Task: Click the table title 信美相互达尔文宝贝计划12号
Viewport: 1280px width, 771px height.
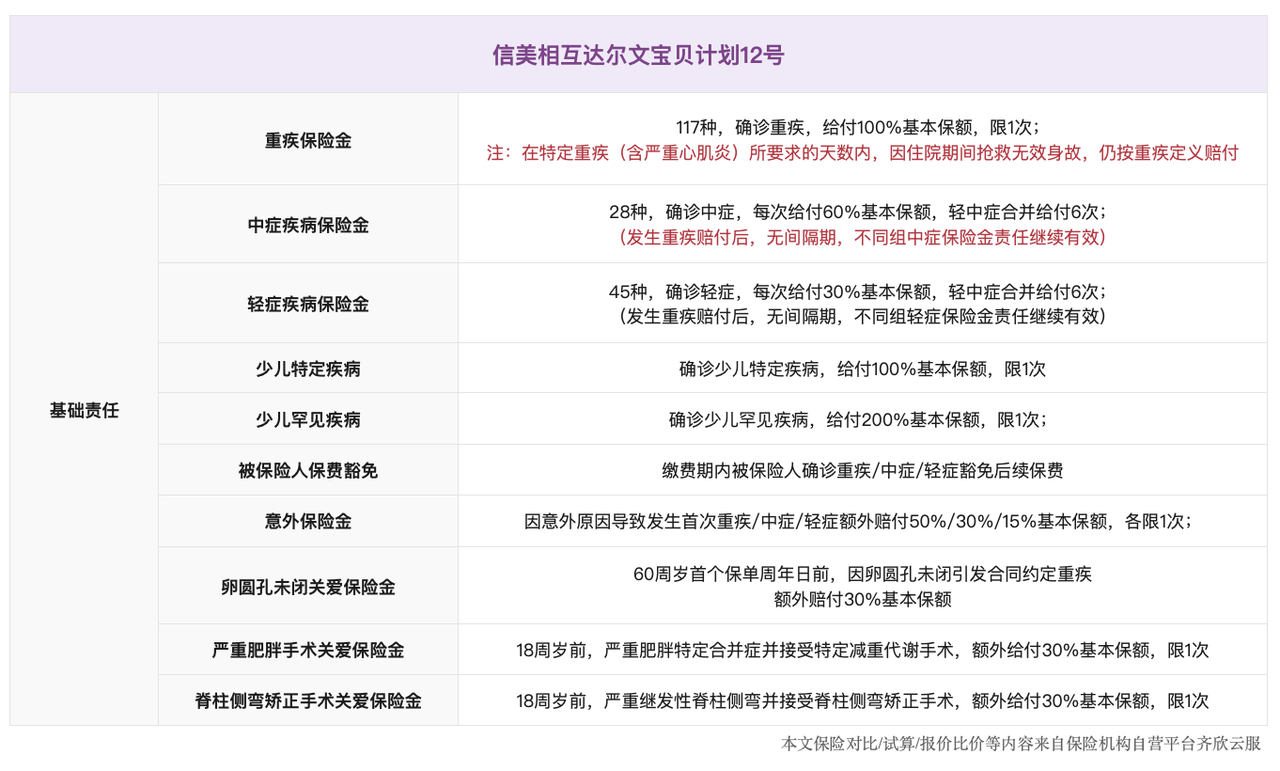Action: [638, 55]
